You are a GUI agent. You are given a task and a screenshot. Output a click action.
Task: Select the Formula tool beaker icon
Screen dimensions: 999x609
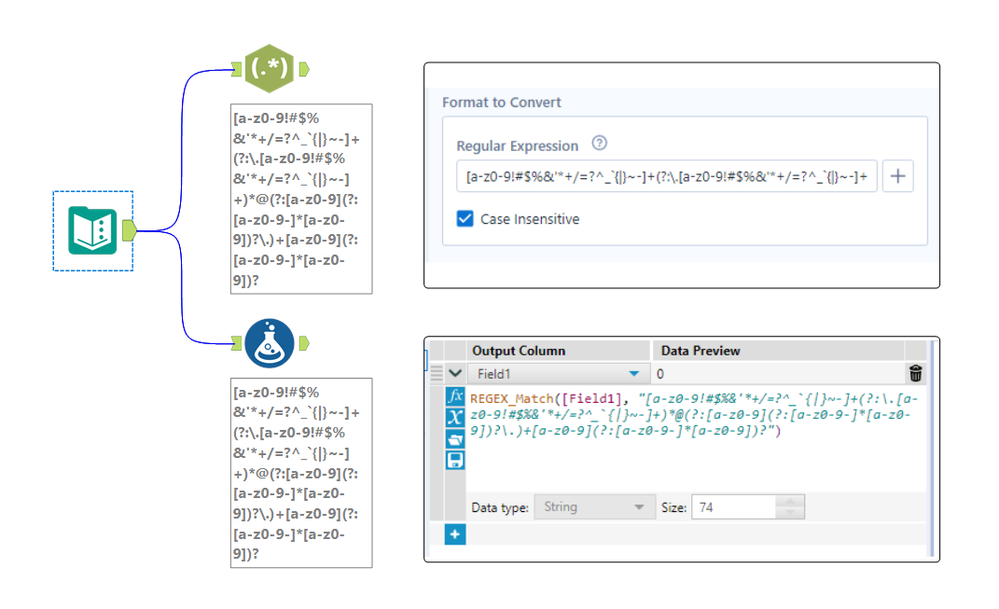click(269, 343)
